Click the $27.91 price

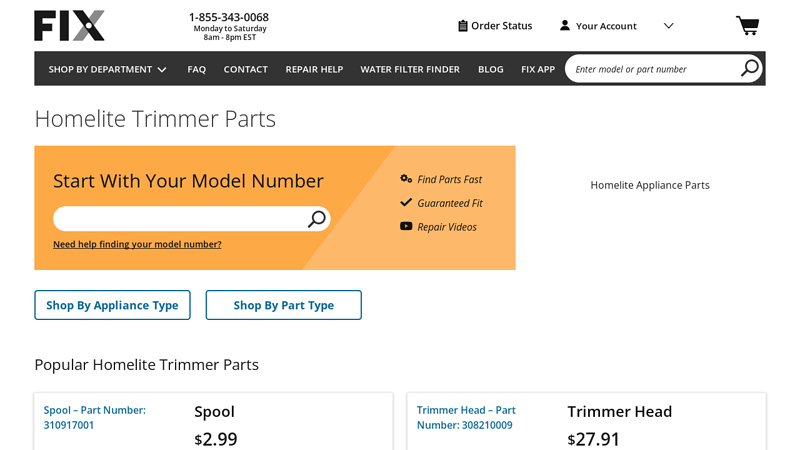(593, 439)
